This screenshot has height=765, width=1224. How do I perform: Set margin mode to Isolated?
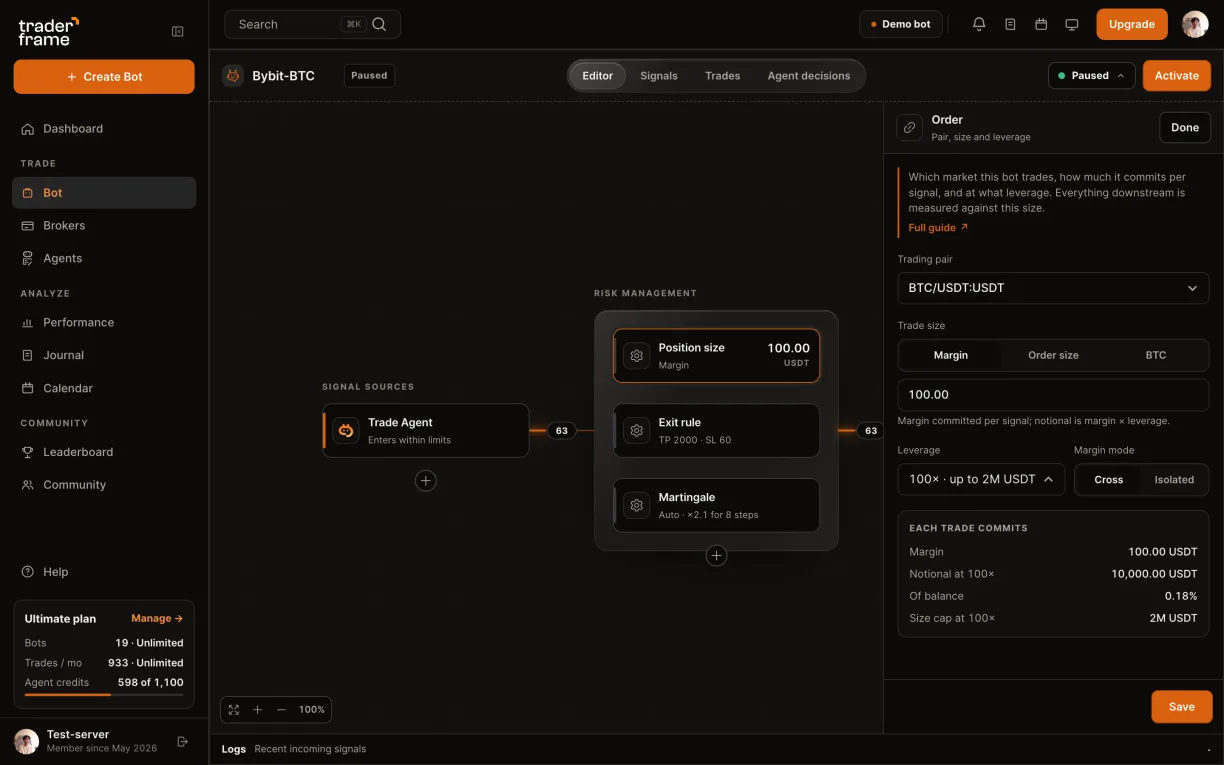pos(1174,479)
